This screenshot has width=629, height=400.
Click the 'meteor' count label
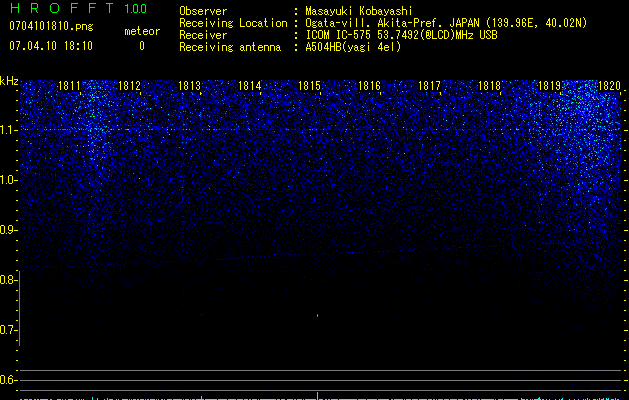[x=142, y=31]
